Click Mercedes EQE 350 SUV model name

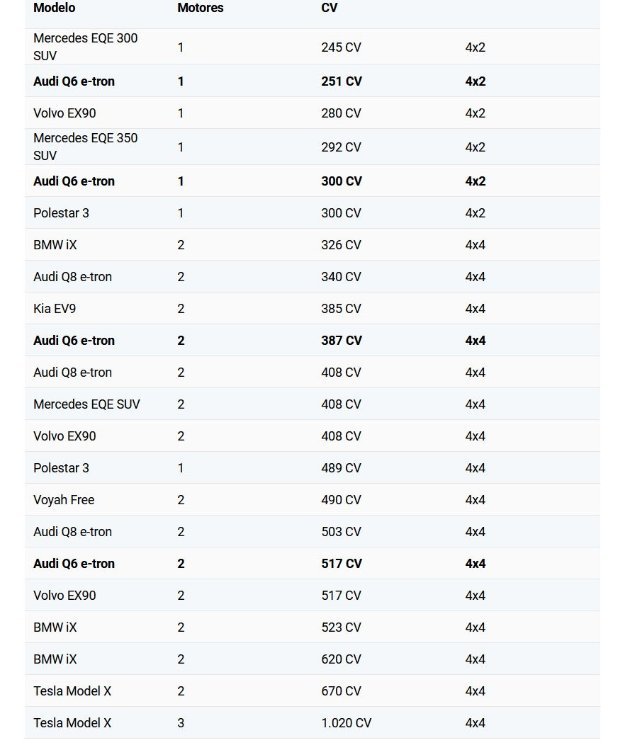pyautogui.click(x=85, y=147)
